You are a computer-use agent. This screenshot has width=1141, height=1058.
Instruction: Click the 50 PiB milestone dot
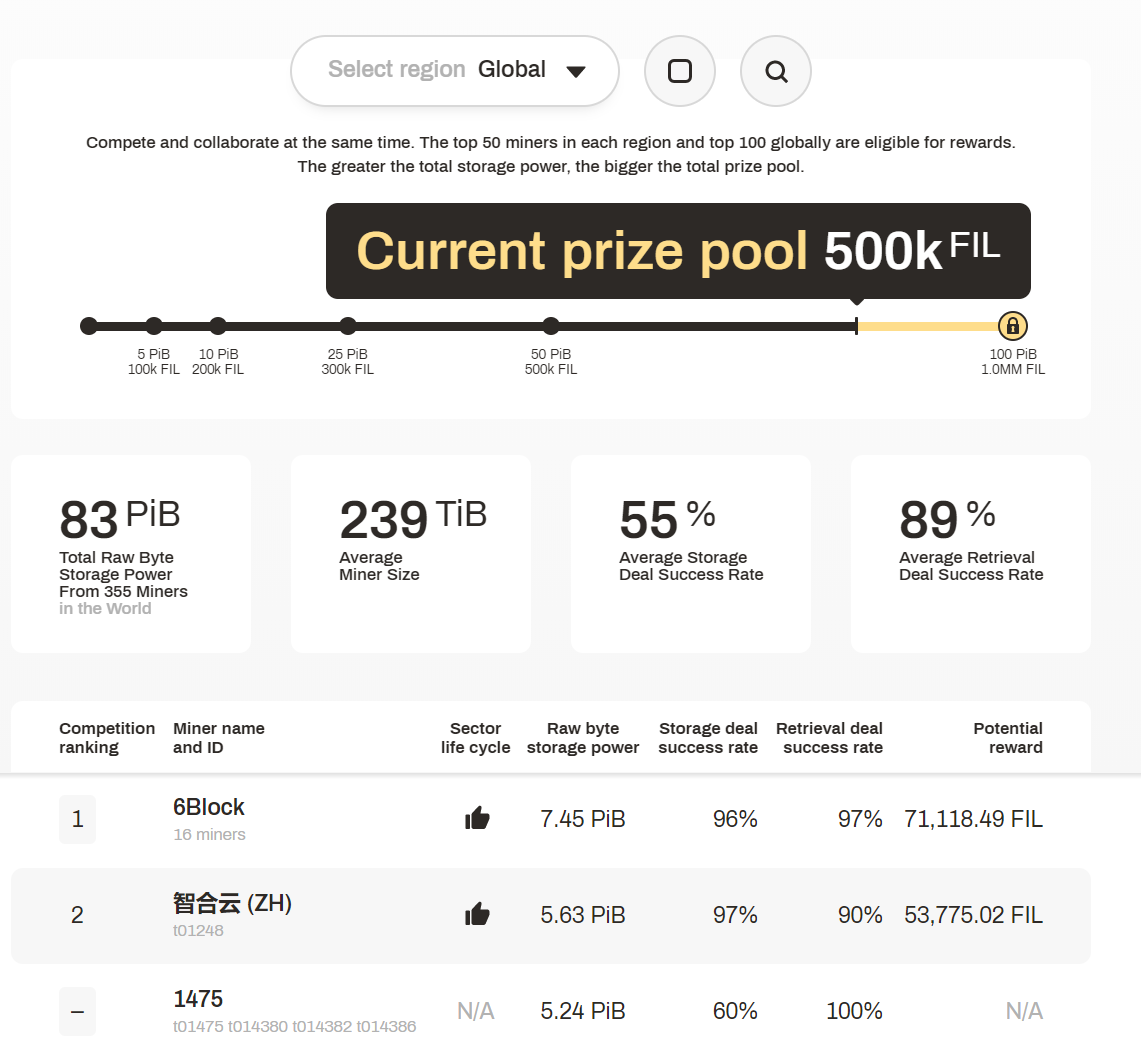[x=551, y=326]
